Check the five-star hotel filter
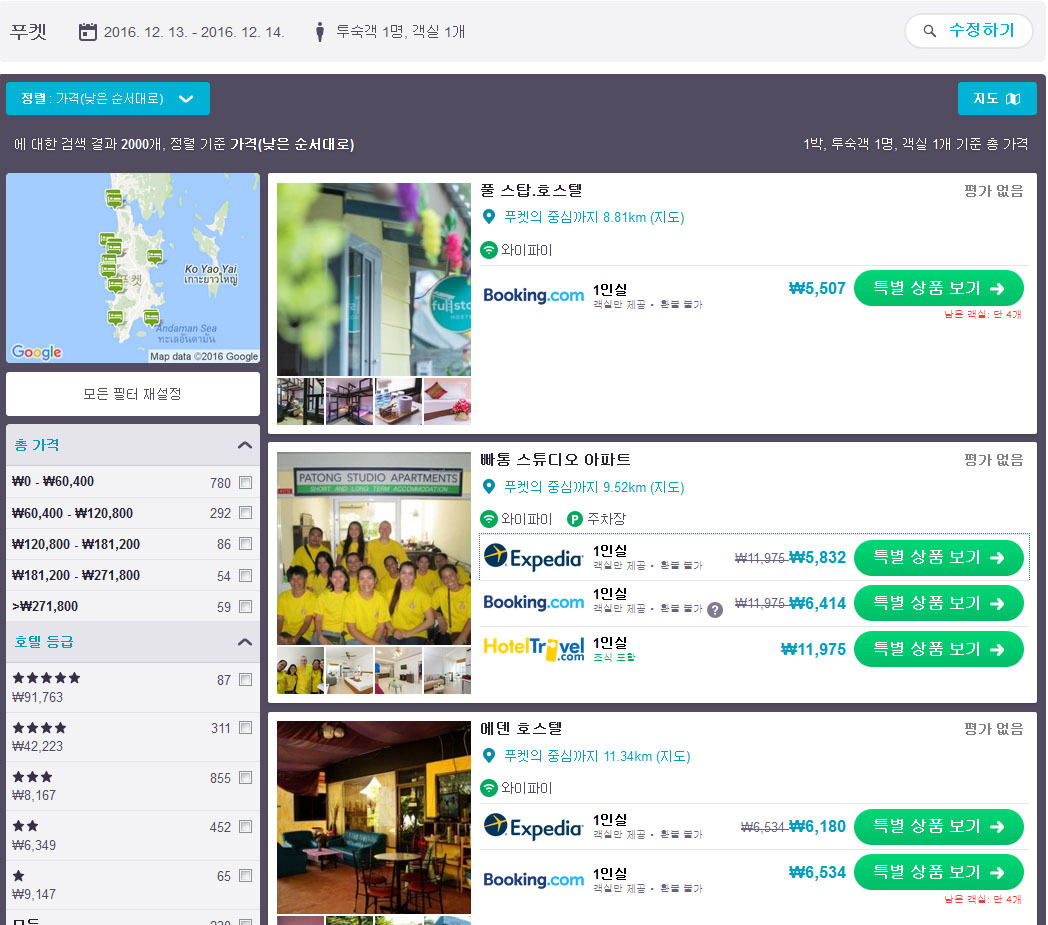 pyautogui.click(x=245, y=680)
